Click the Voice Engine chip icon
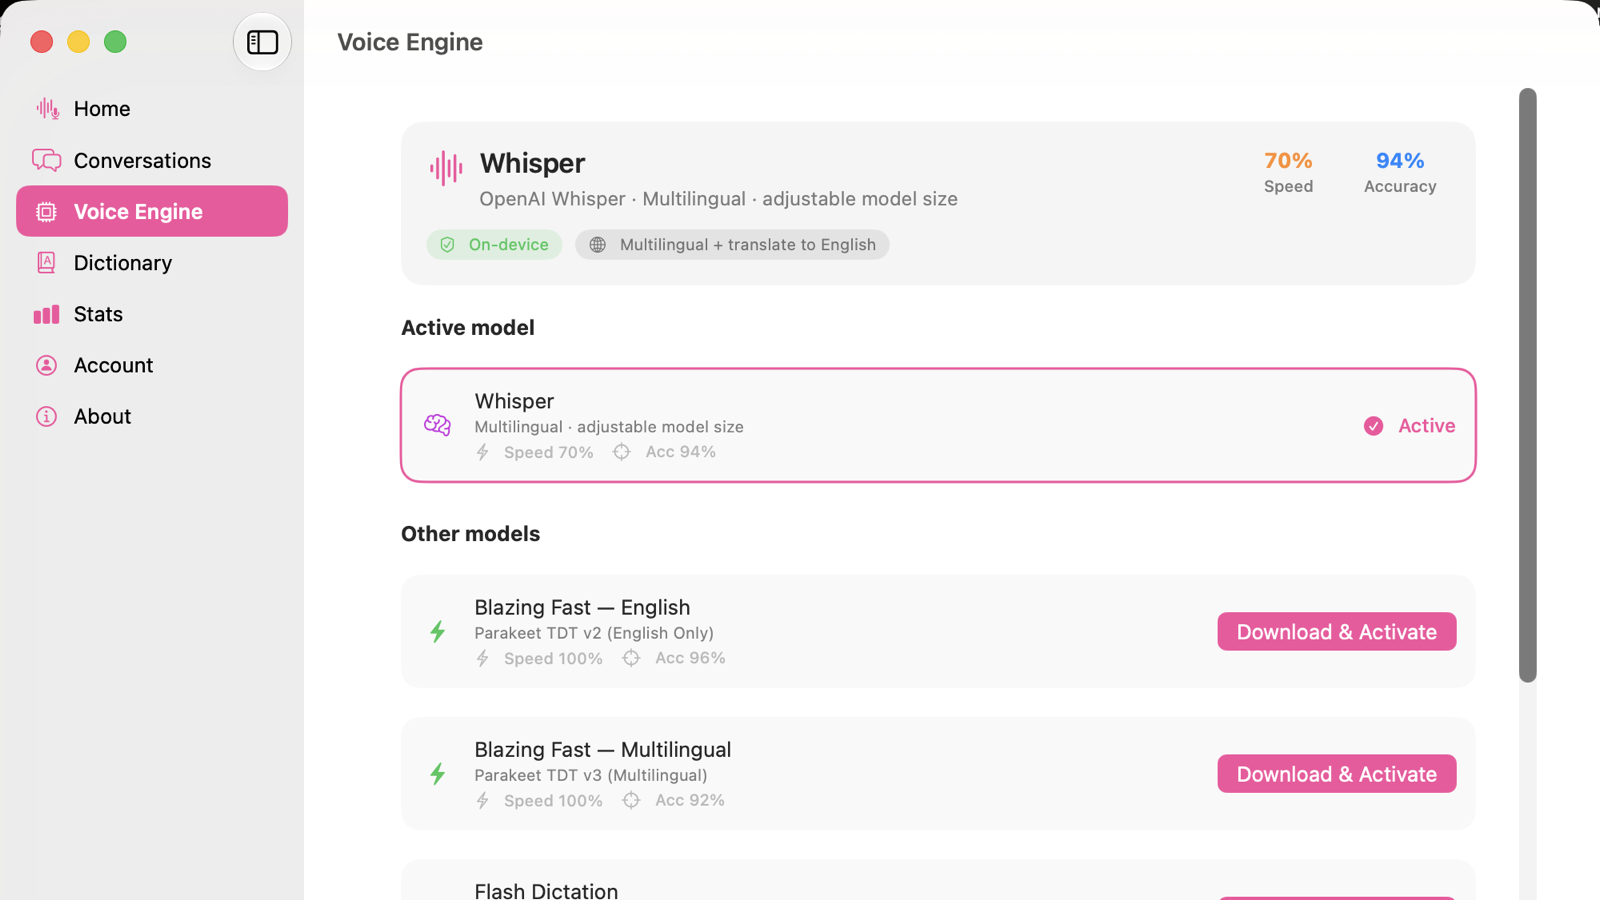 pos(46,211)
